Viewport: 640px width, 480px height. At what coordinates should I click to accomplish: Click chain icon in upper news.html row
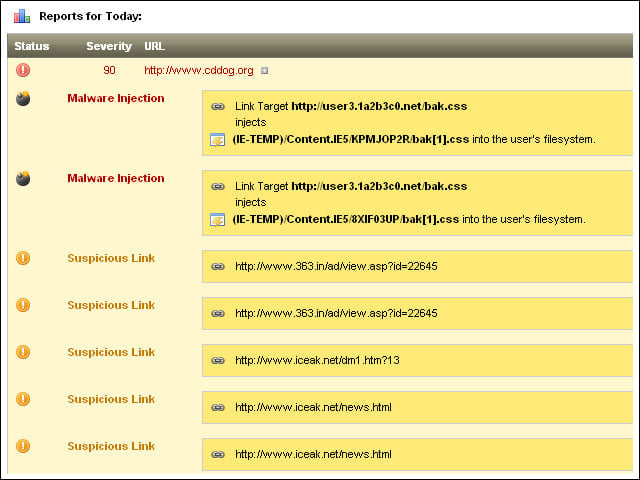218,407
